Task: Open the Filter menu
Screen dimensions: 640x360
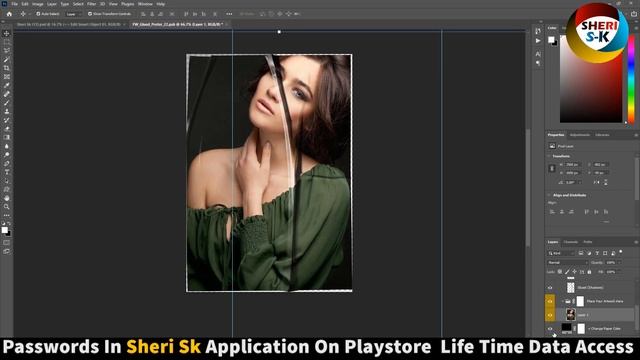Action: click(x=91, y=4)
